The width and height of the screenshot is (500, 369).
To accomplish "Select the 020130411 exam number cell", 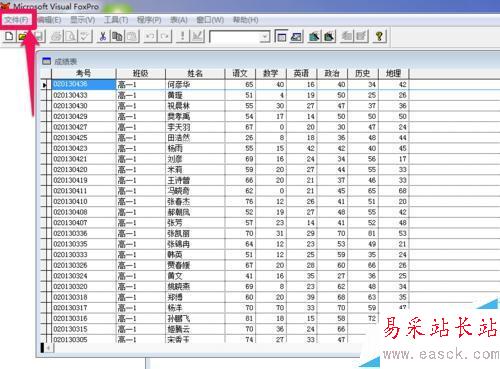I will [x=84, y=191].
